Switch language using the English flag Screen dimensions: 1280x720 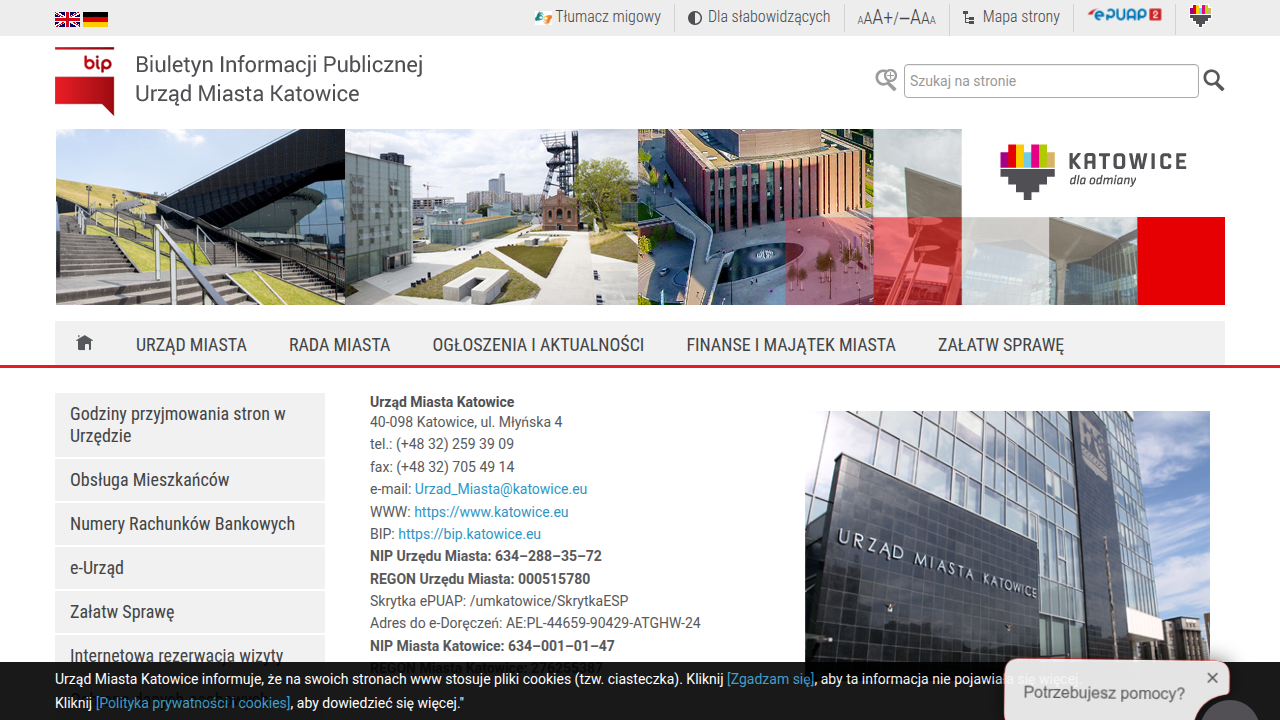pyautogui.click(x=67, y=19)
